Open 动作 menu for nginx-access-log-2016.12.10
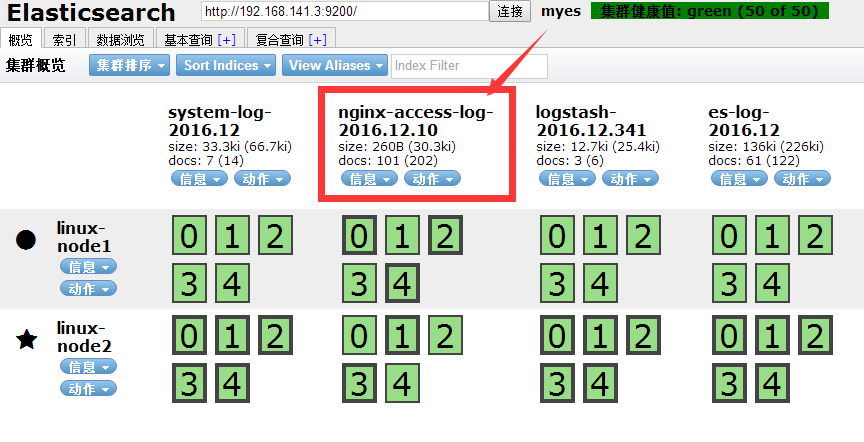Viewport: 864px width, 442px height. [432, 179]
